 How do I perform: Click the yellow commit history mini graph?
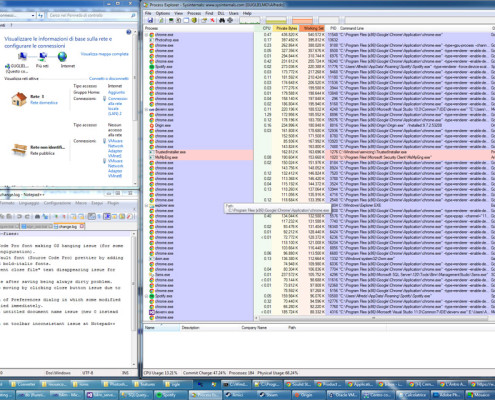(276, 21)
